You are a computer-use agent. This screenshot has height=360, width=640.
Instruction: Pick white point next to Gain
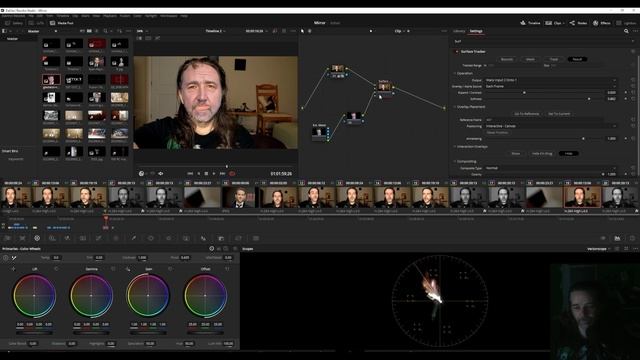pyautogui.click(x=128, y=269)
